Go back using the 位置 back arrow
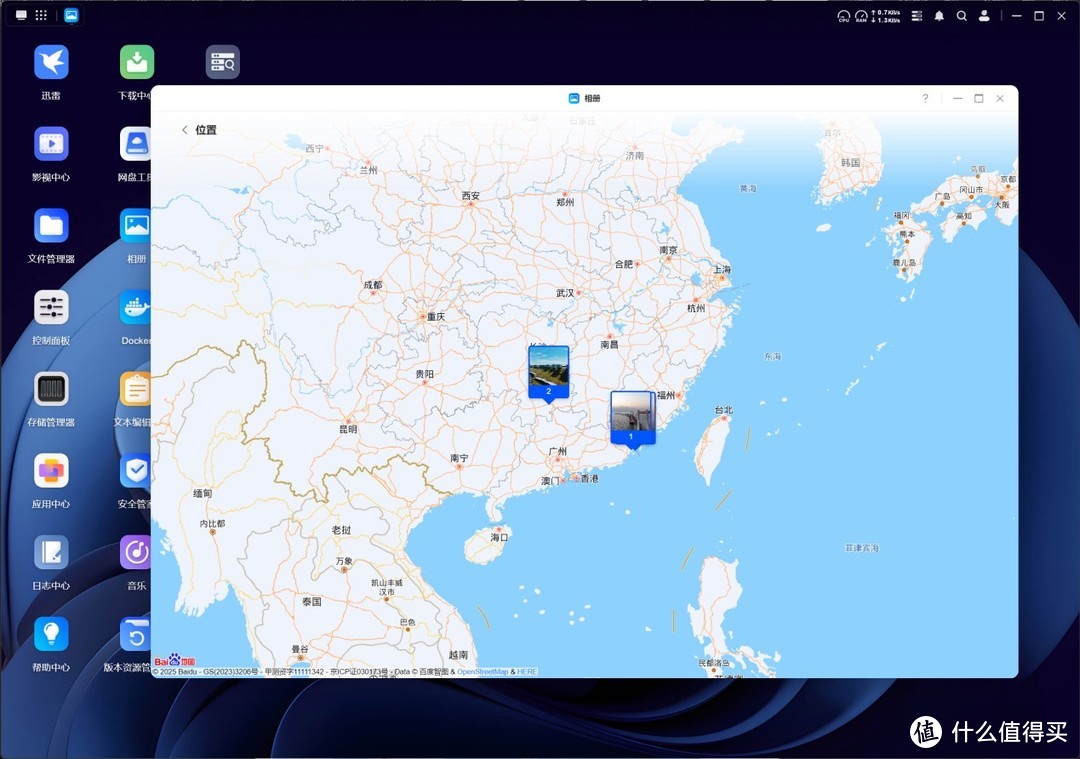1080x759 pixels. coord(185,130)
